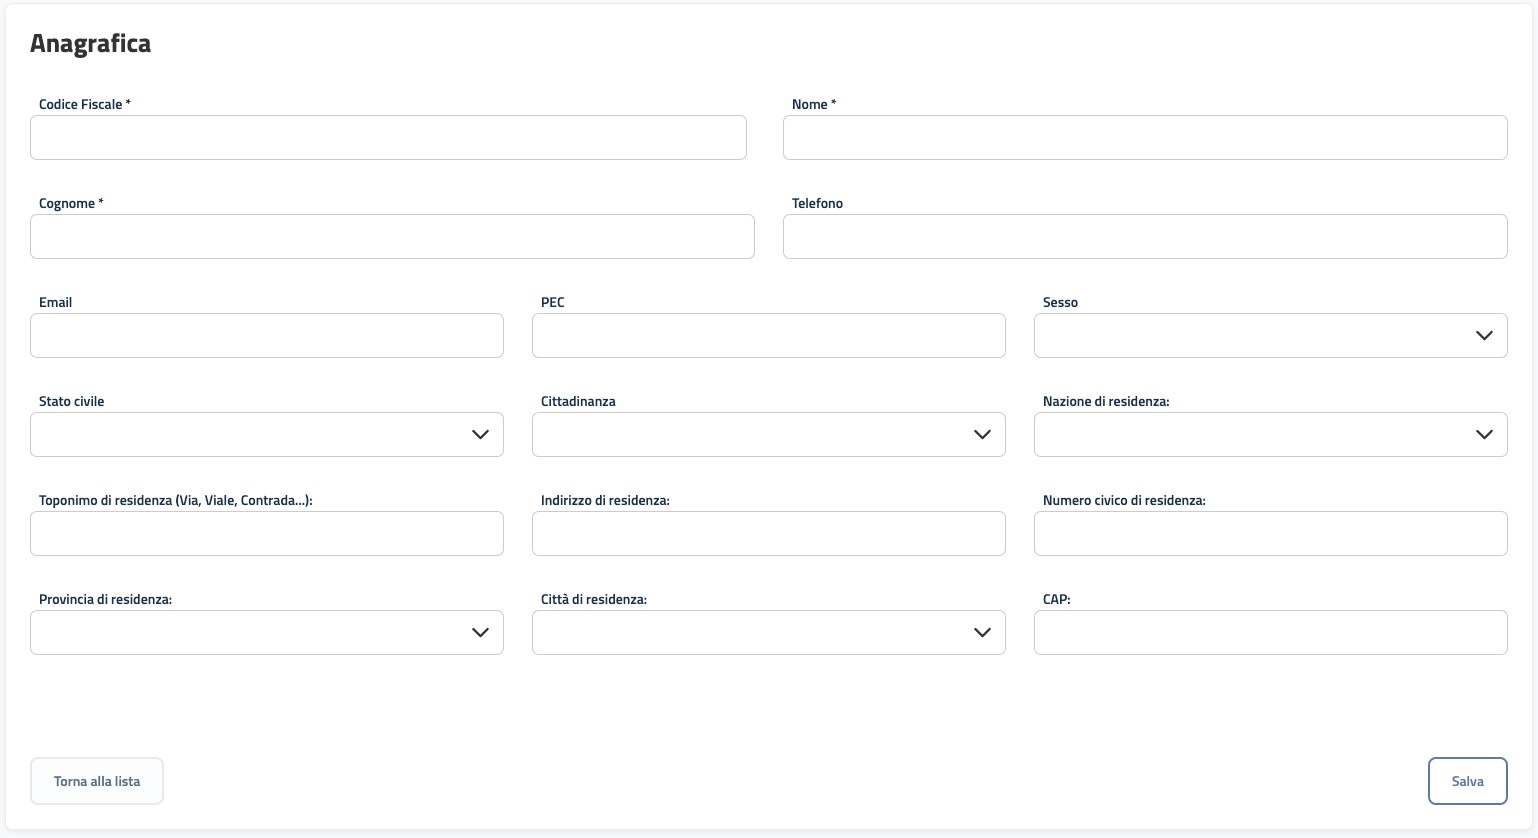The width and height of the screenshot is (1538, 838).
Task: Open Provincia di residenza dropdown
Action: point(266,633)
